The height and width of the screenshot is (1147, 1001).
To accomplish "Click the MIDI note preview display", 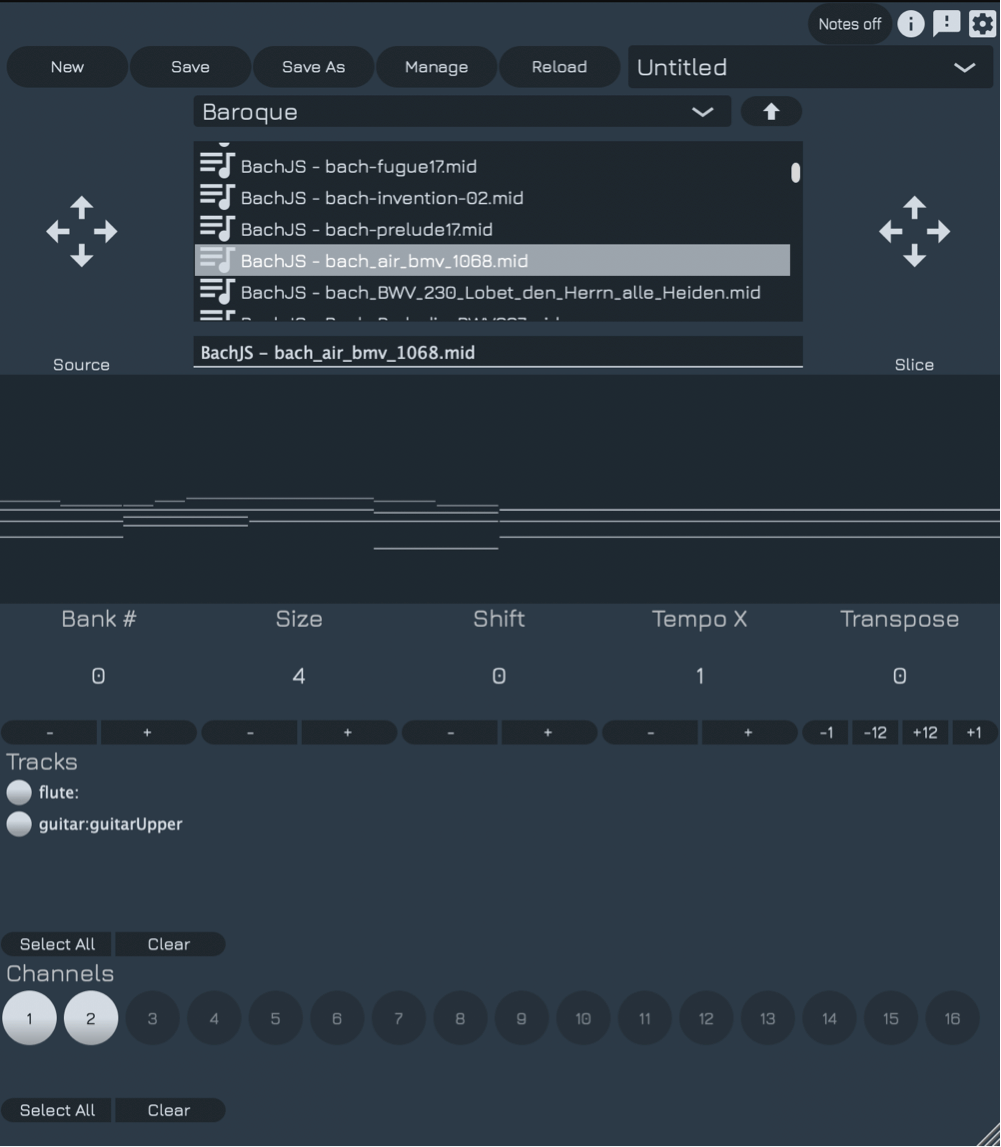I will 500,489.
